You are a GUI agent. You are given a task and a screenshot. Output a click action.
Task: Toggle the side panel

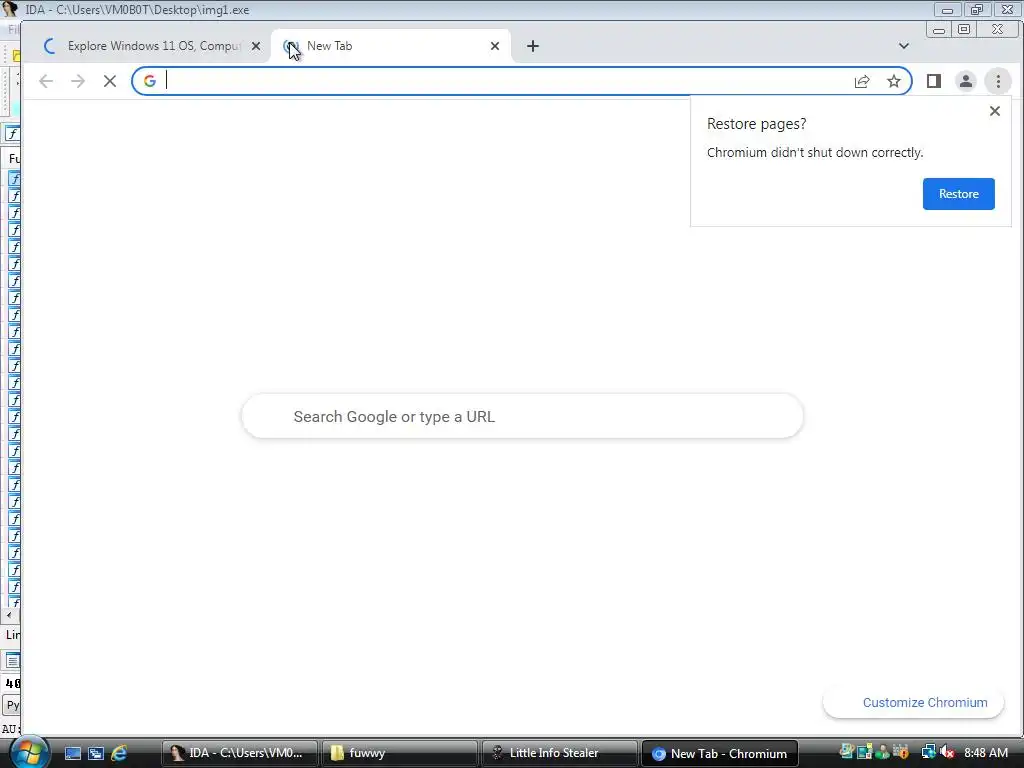coord(934,81)
